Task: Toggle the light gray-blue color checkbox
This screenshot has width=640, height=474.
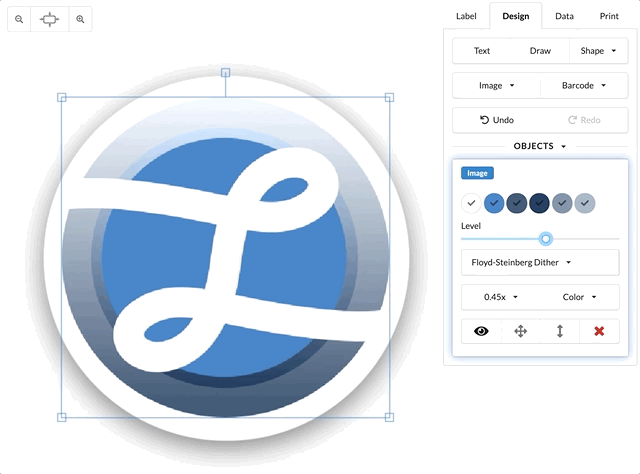Action: [x=585, y=203]
